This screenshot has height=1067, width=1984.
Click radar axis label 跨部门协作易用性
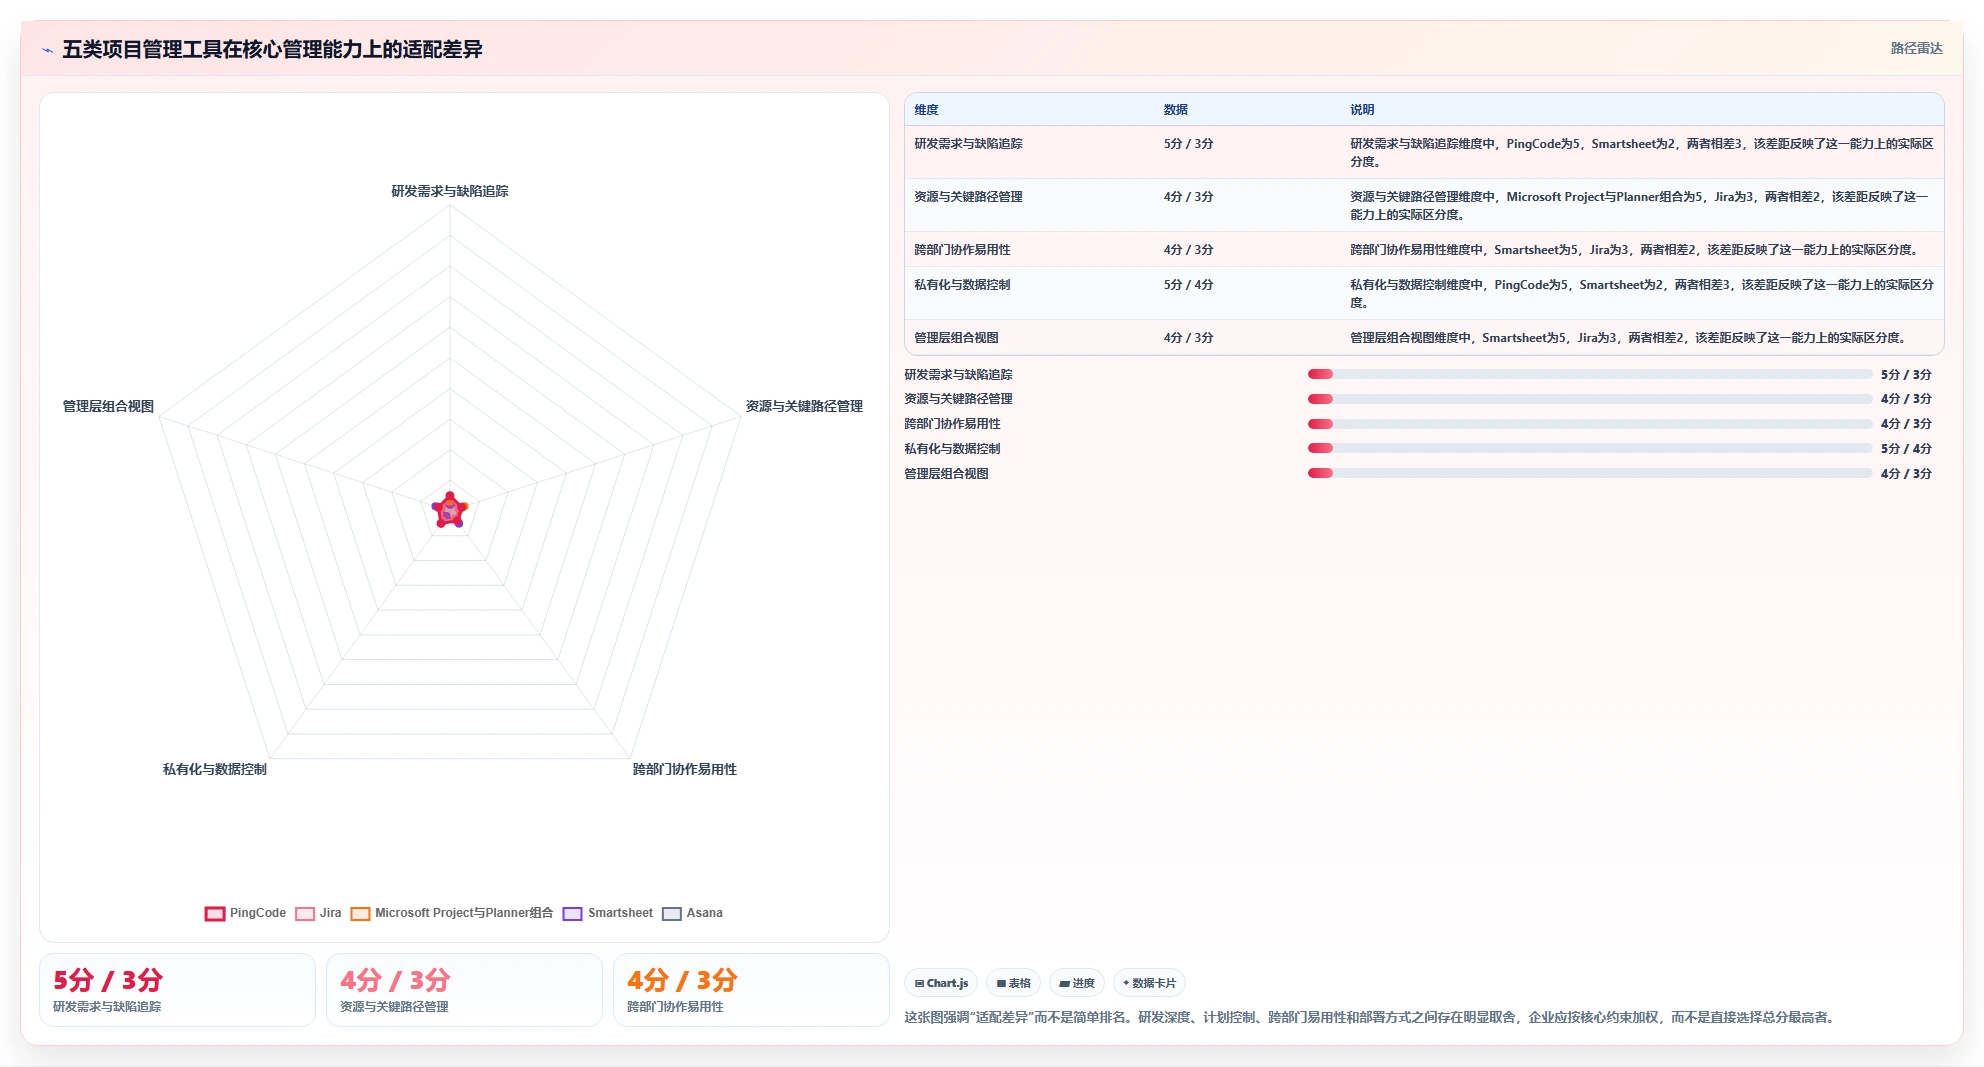(x=685, y=769)
